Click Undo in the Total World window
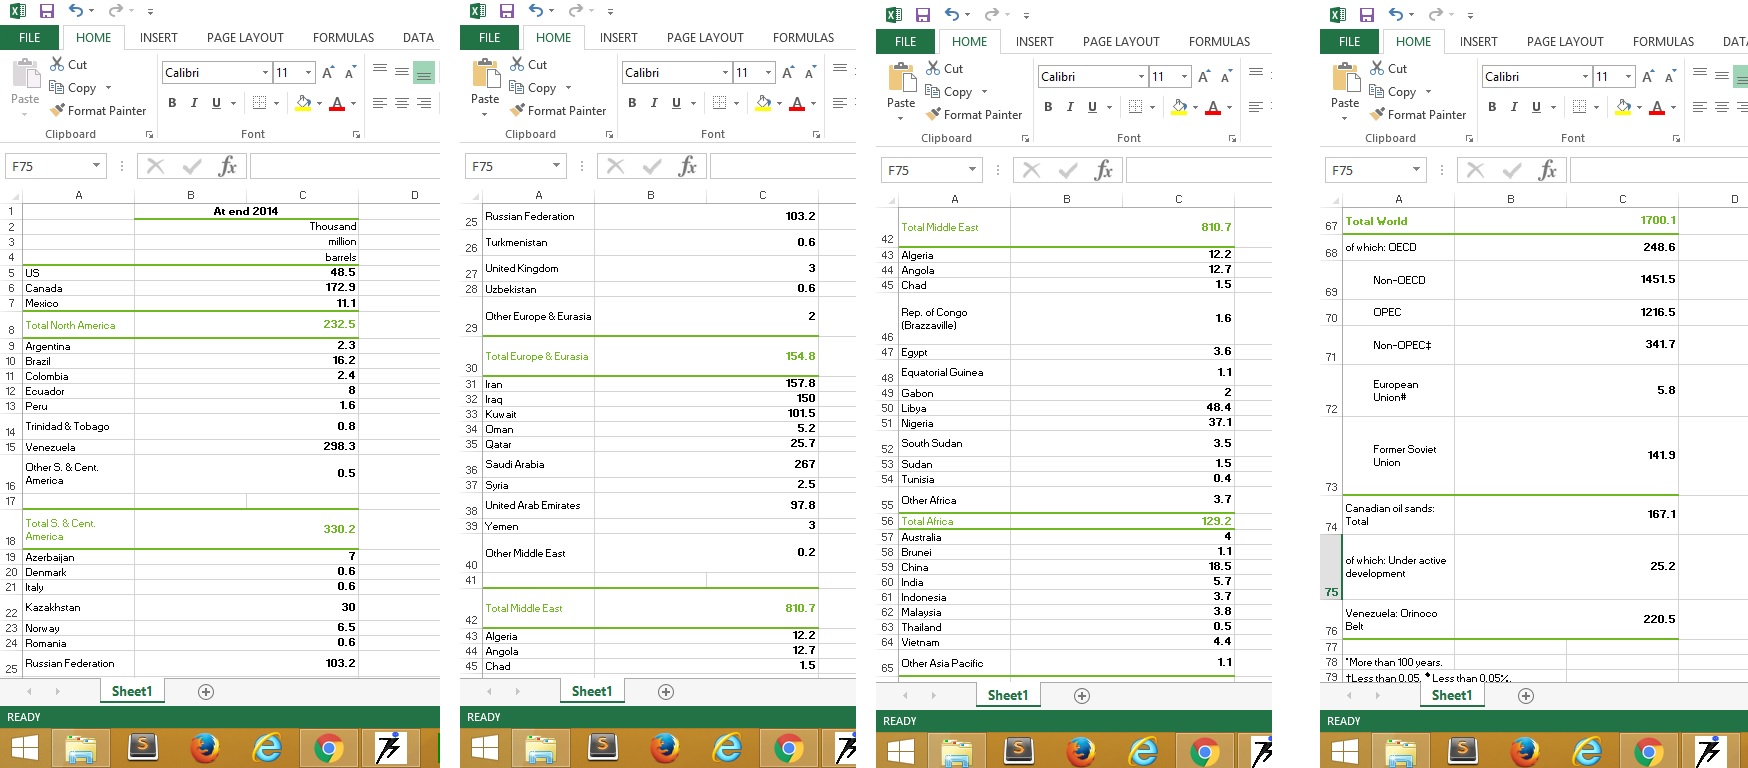The width and height of the screenshot is (1748, 768). pos(1395,15)
